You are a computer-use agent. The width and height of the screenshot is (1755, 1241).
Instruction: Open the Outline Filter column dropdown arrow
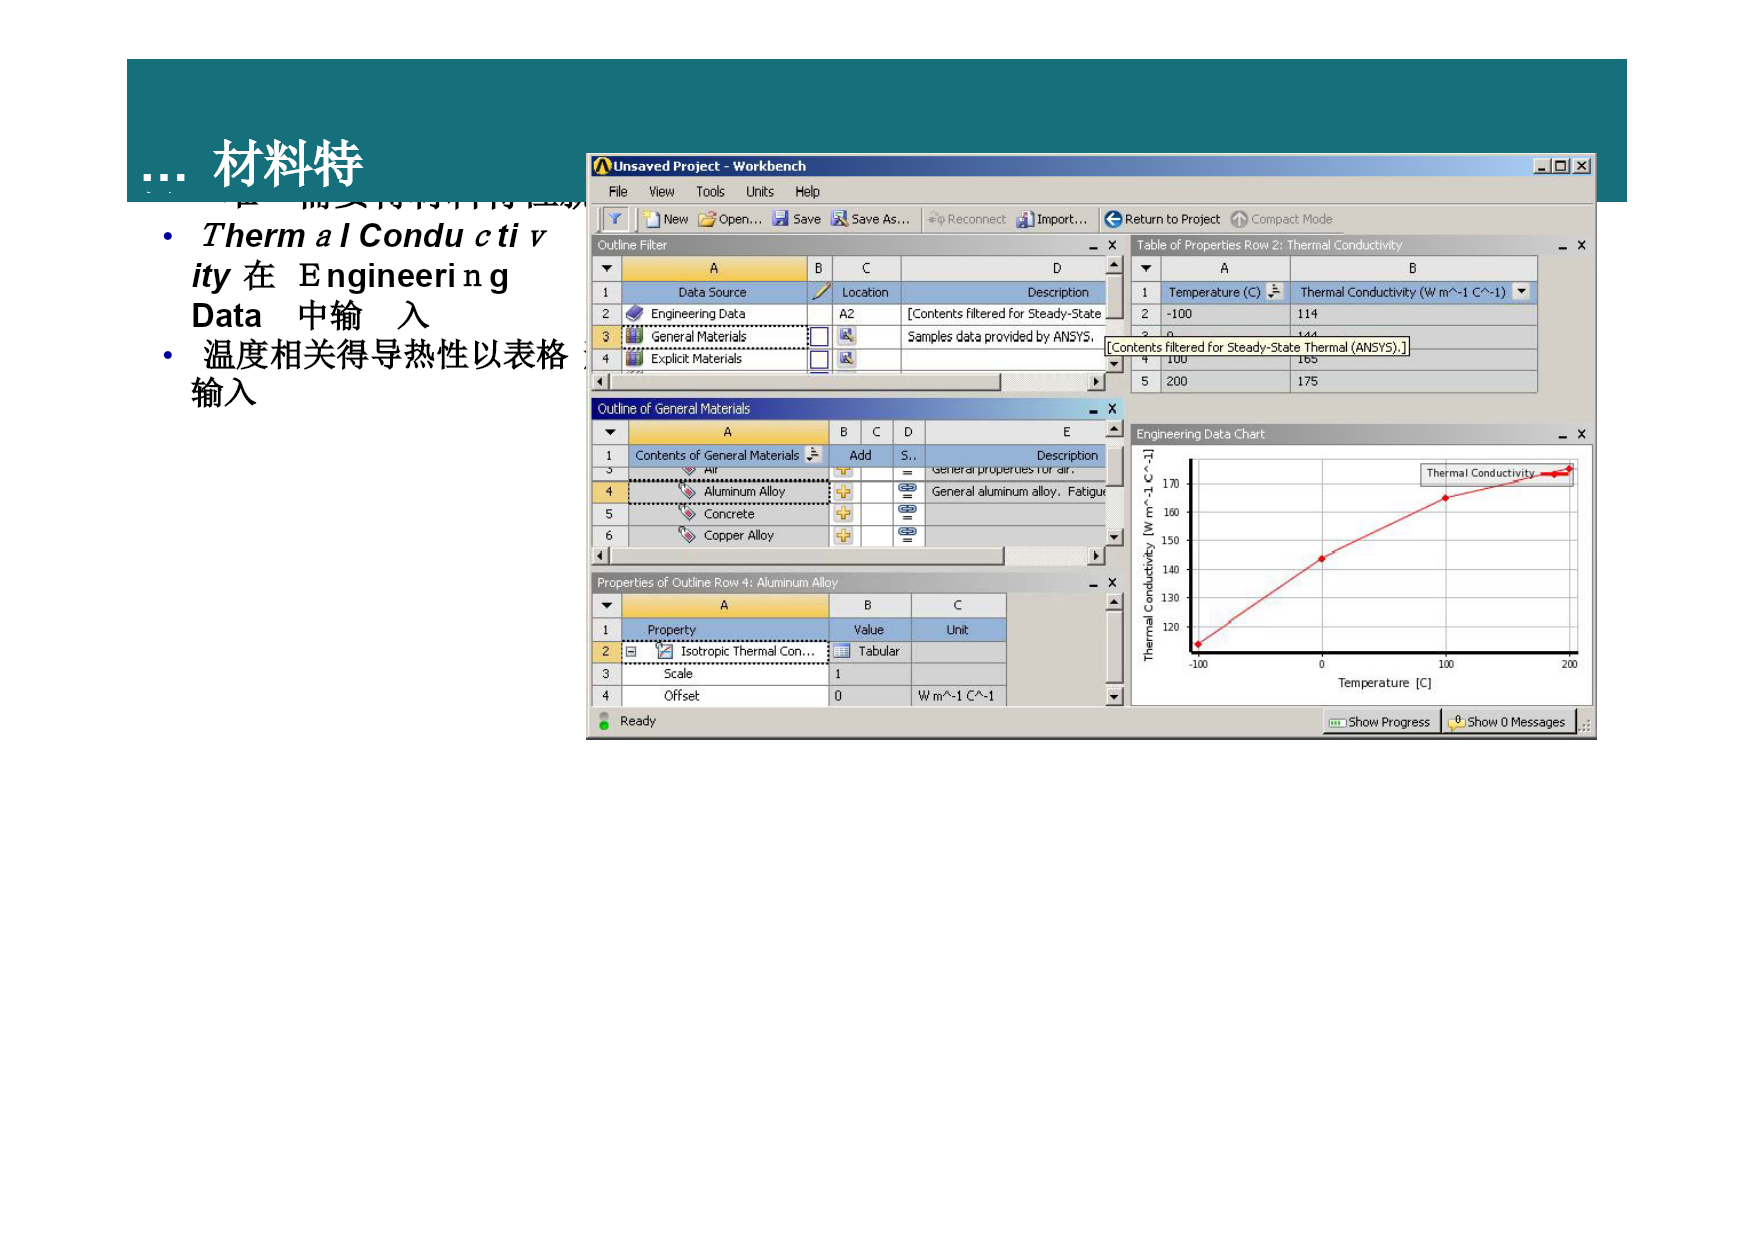pos(607,268)
